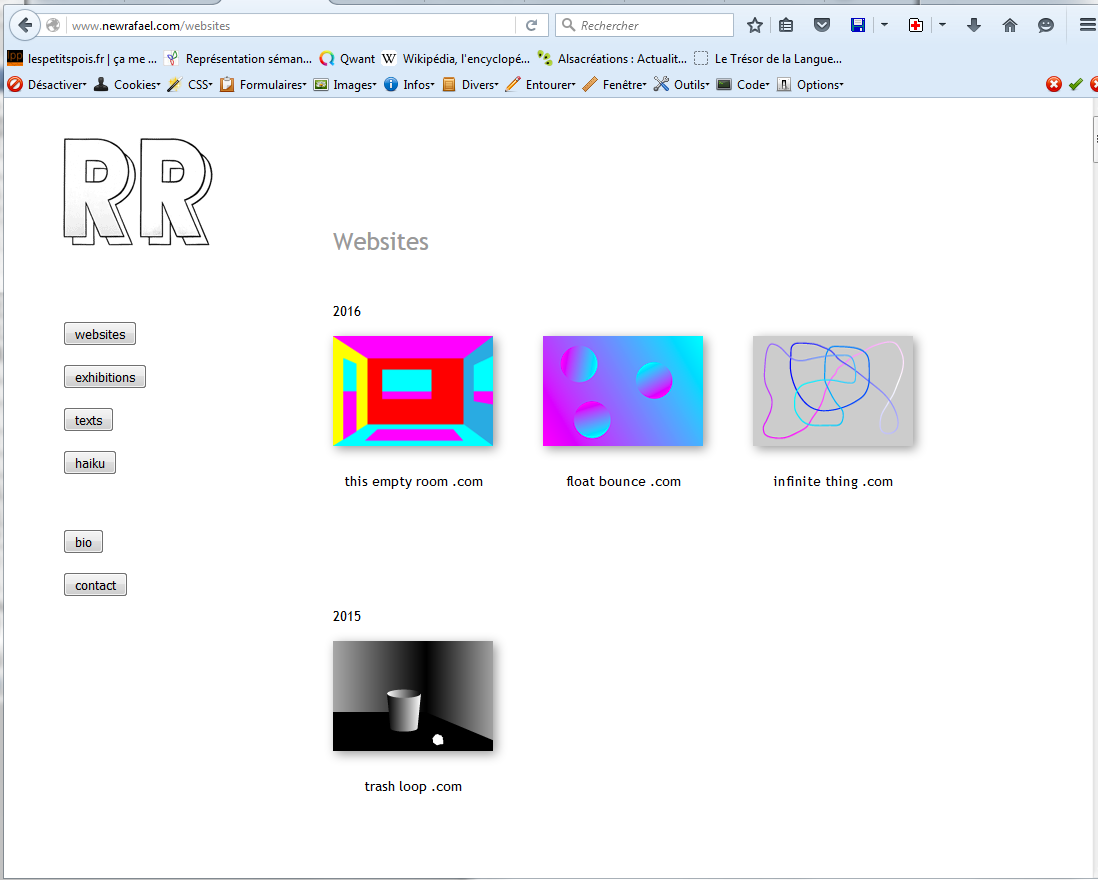Reload the page with the refresh icon
1098x880 pixels.
click(532, 25)
